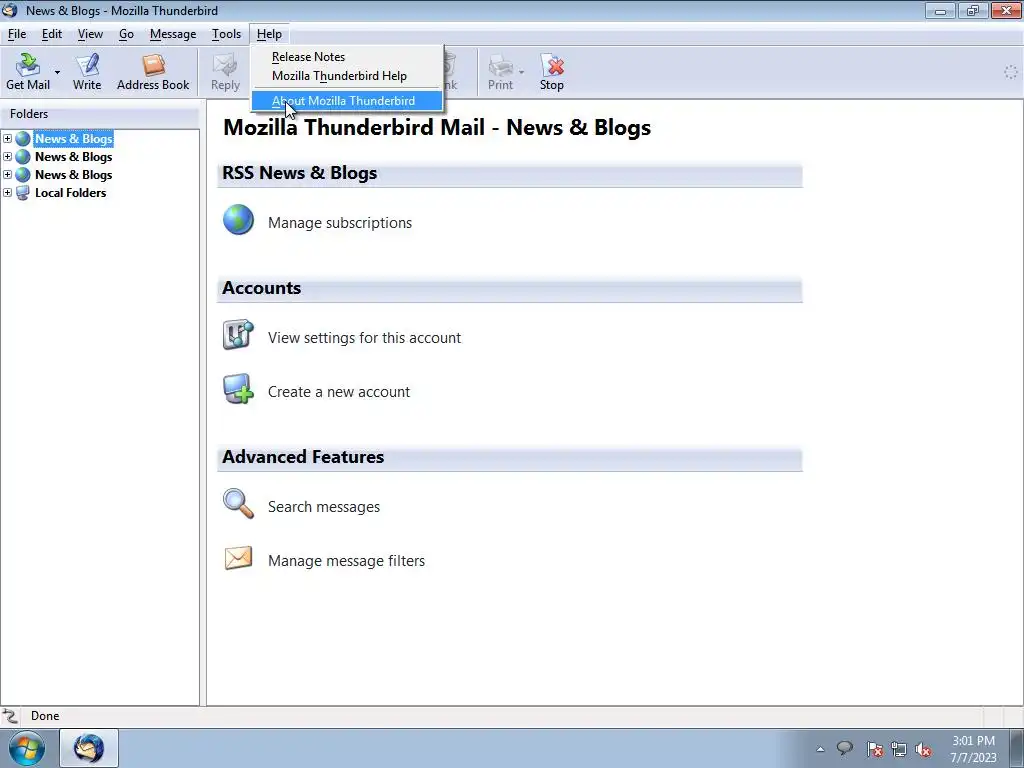Click the Write toolbar button
The width and height of the screenshot is (1024, 768).
coord(87,72)
